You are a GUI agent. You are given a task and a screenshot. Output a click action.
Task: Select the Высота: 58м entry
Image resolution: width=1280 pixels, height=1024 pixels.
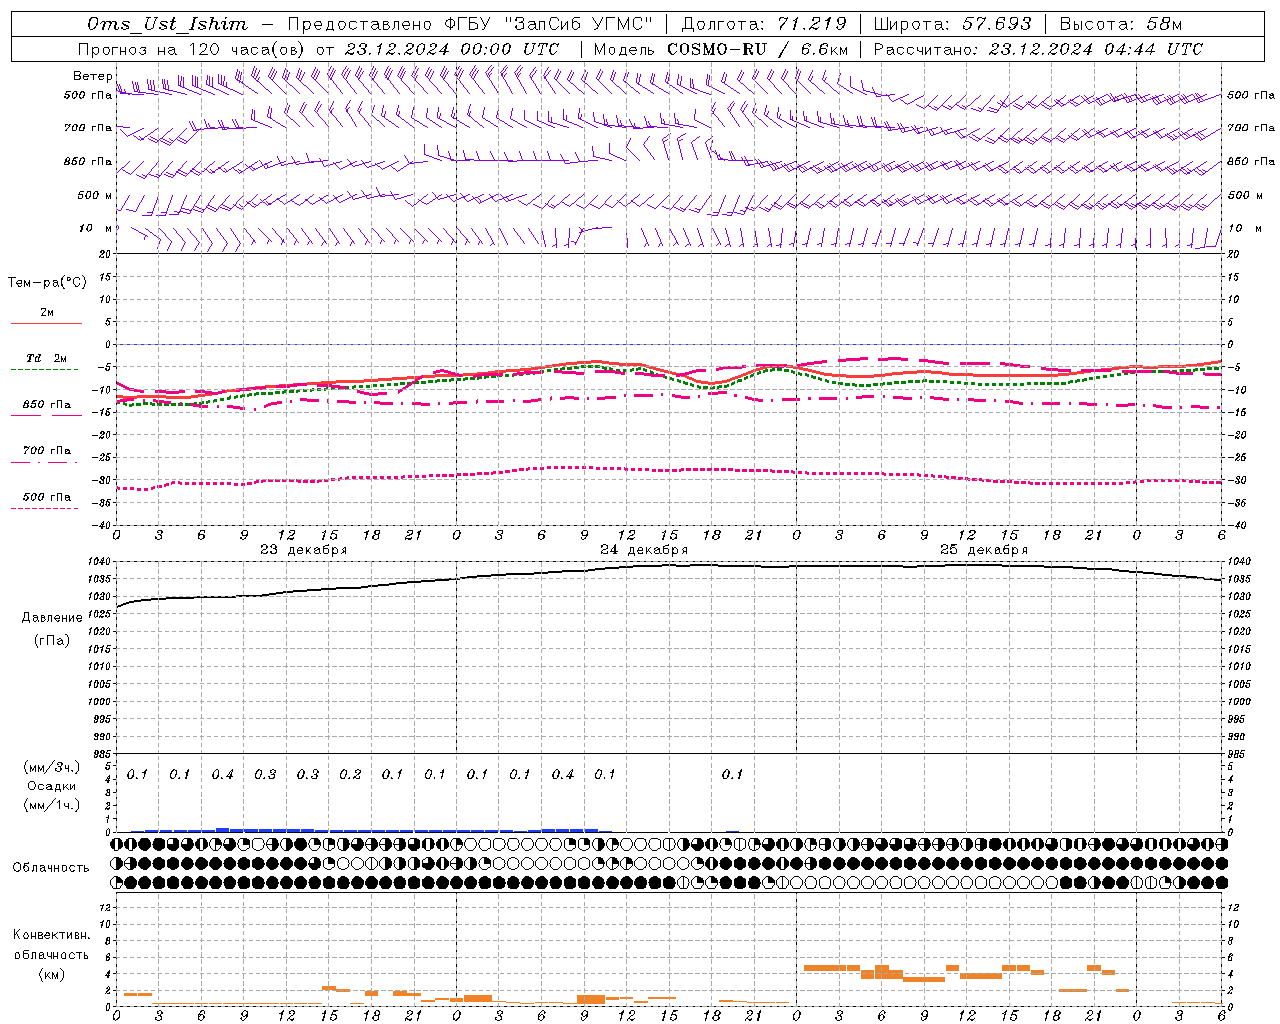pyautogui.click(x=1121, y=24)
